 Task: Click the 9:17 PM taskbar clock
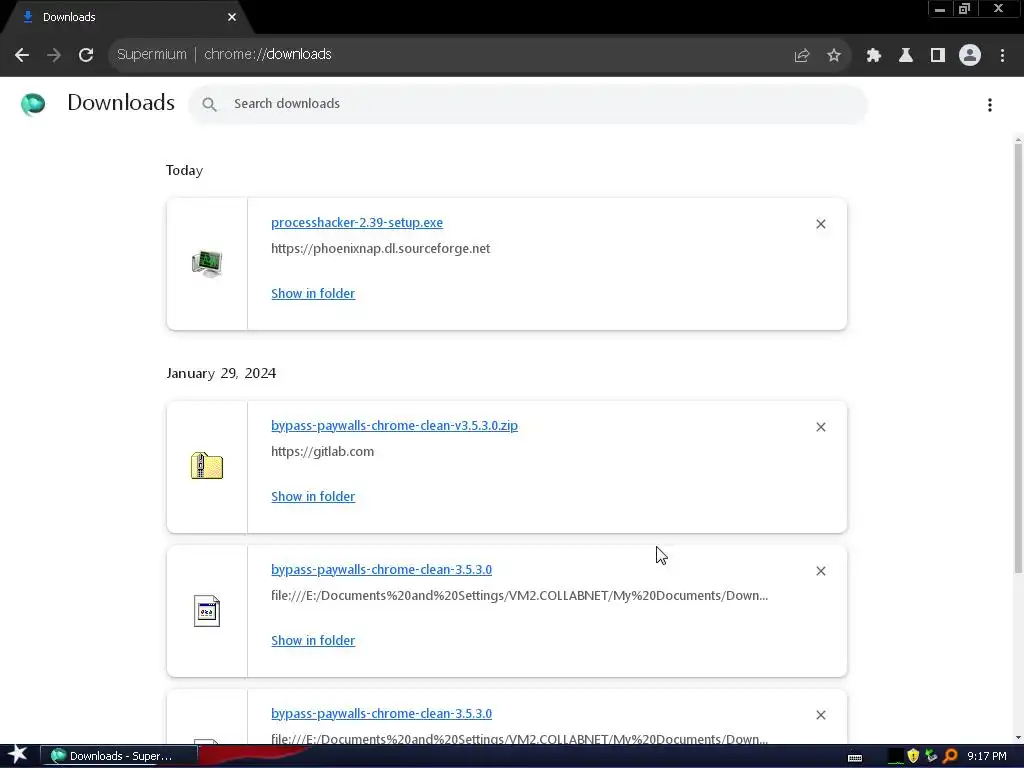(x=987, y=756)
